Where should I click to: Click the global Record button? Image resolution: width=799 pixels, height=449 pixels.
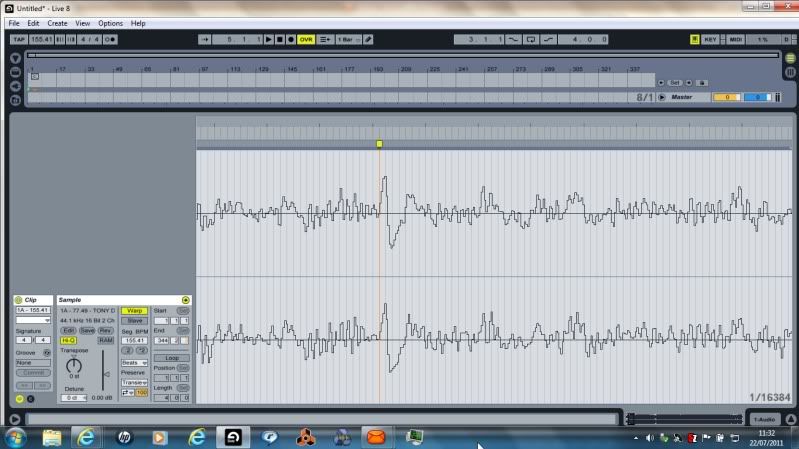291,39
